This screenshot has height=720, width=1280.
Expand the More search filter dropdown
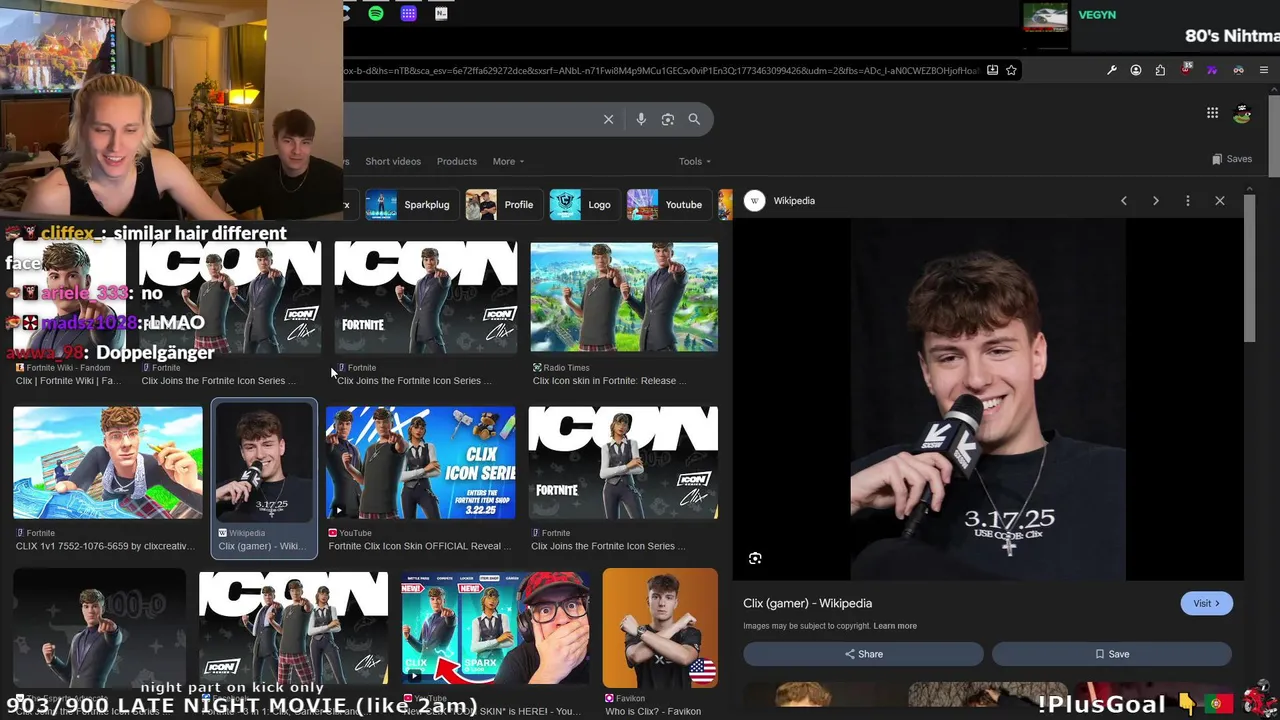point(508,161)
